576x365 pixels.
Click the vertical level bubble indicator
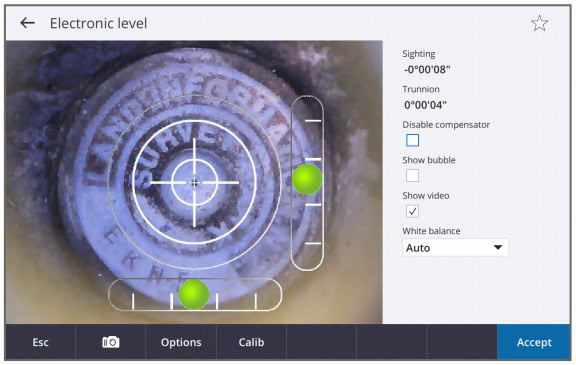pos(307,179)
